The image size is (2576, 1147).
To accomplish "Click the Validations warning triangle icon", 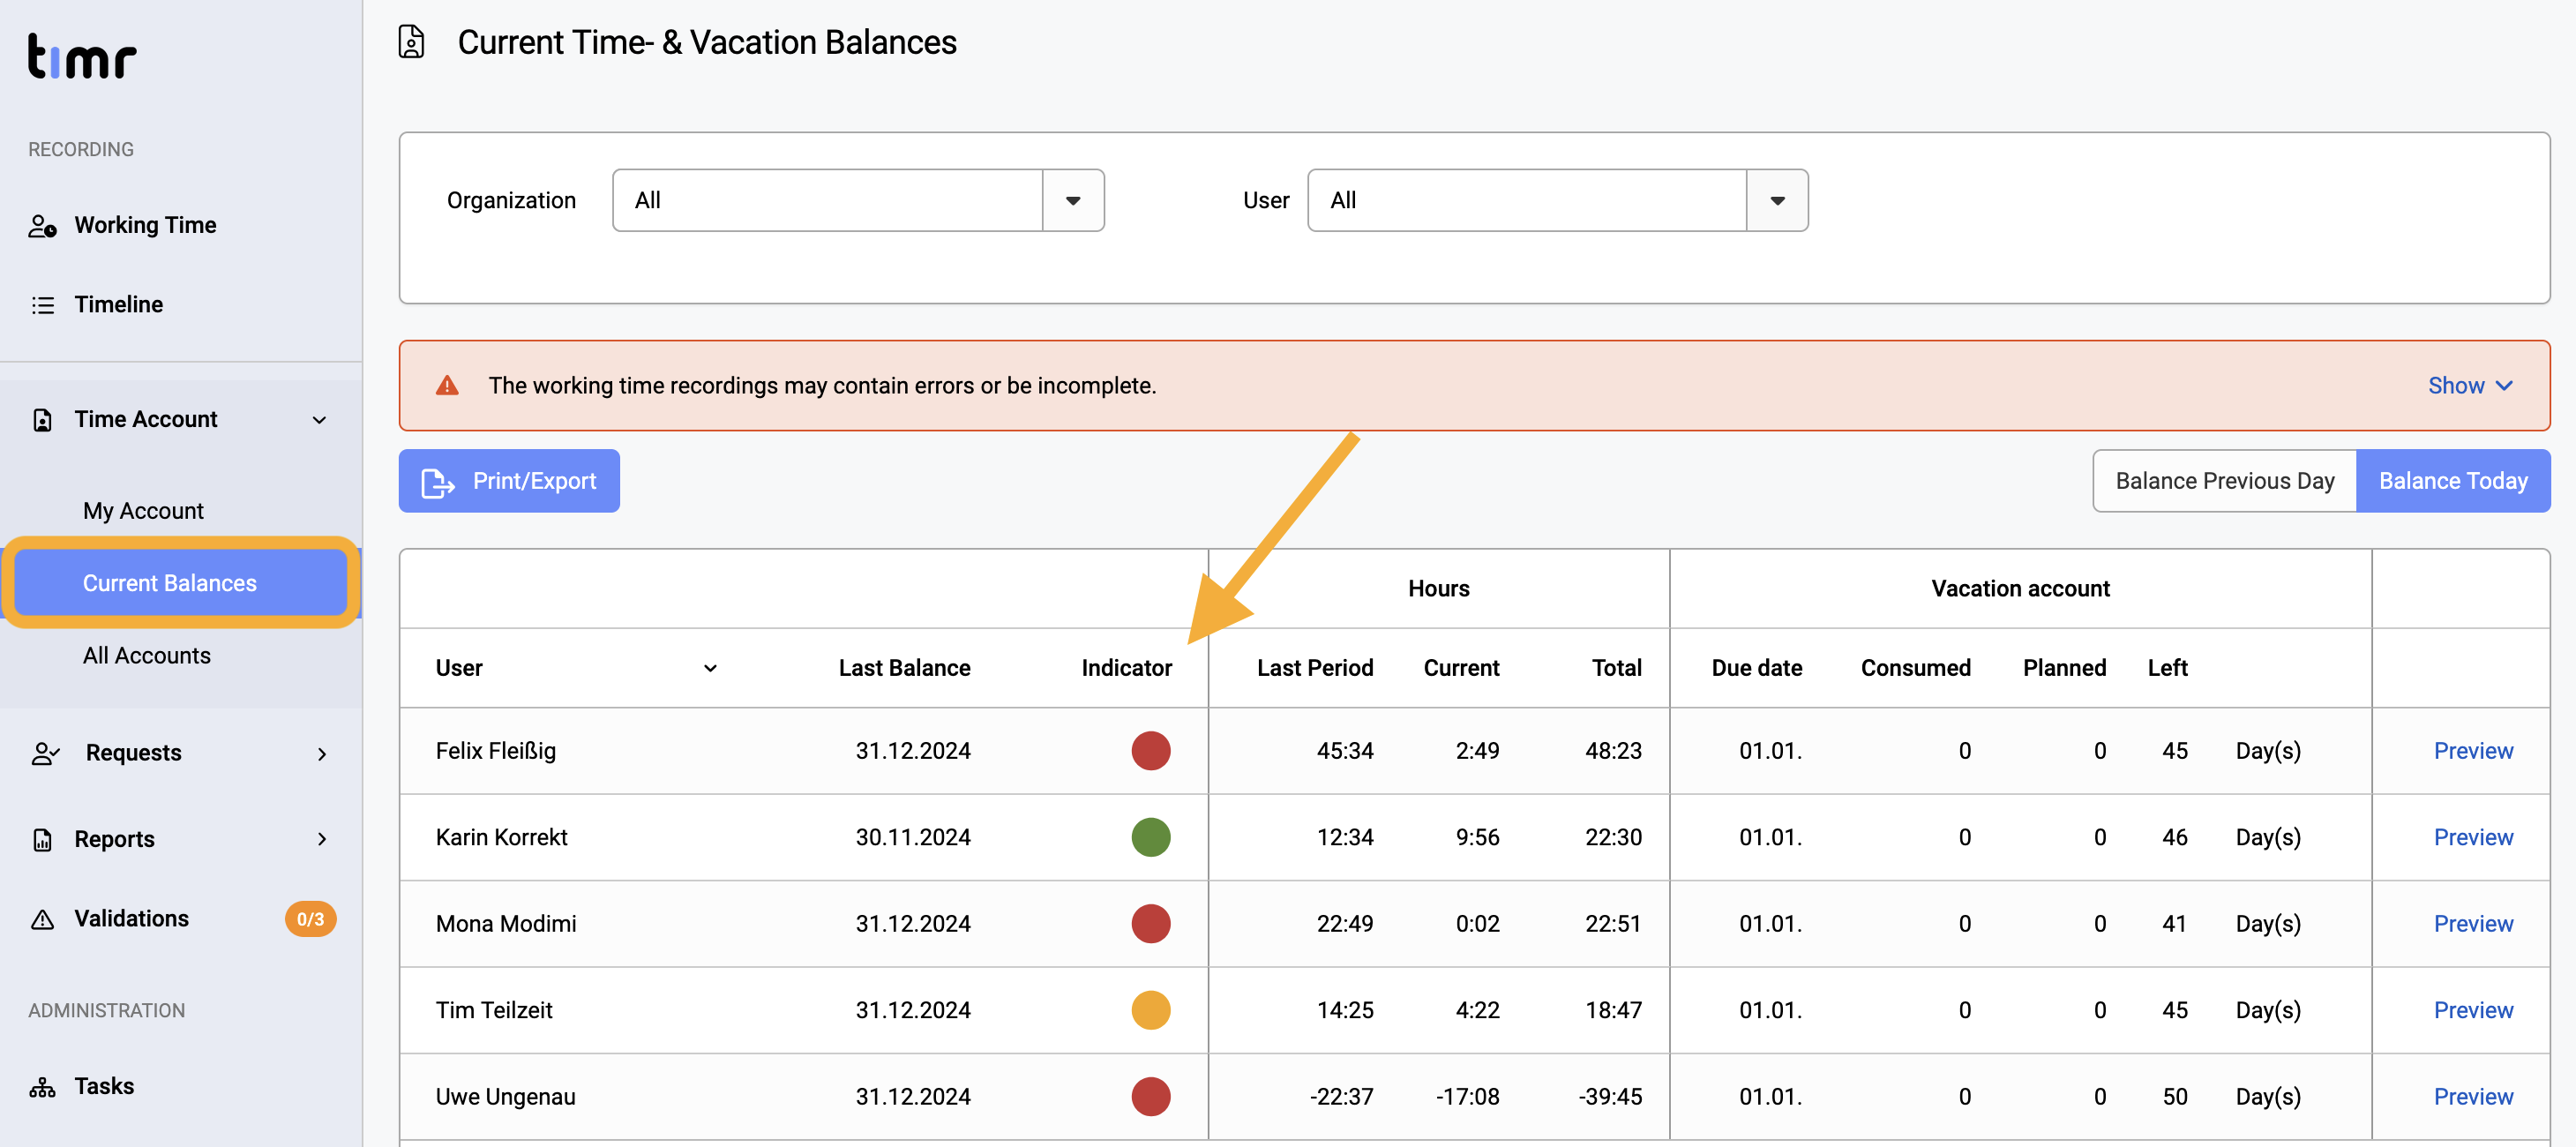I will click(42, 919).
